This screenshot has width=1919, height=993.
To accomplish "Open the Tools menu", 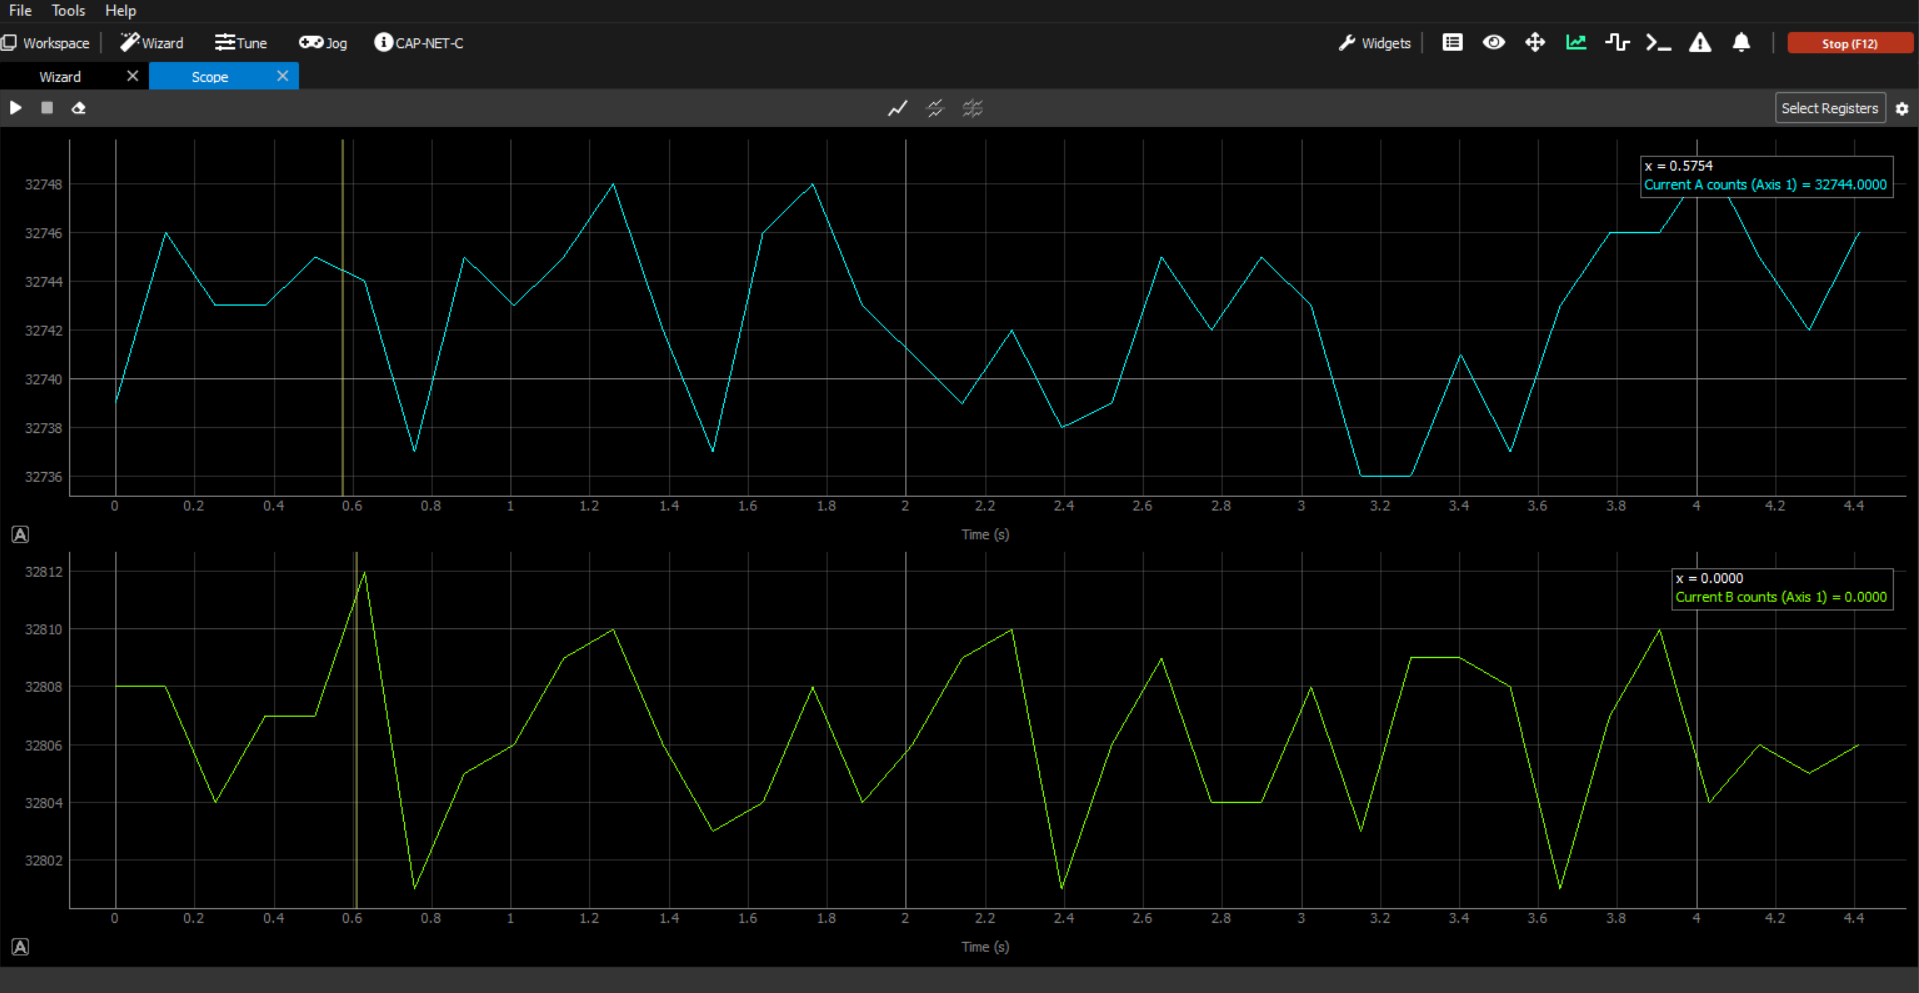I will [68, 11].
